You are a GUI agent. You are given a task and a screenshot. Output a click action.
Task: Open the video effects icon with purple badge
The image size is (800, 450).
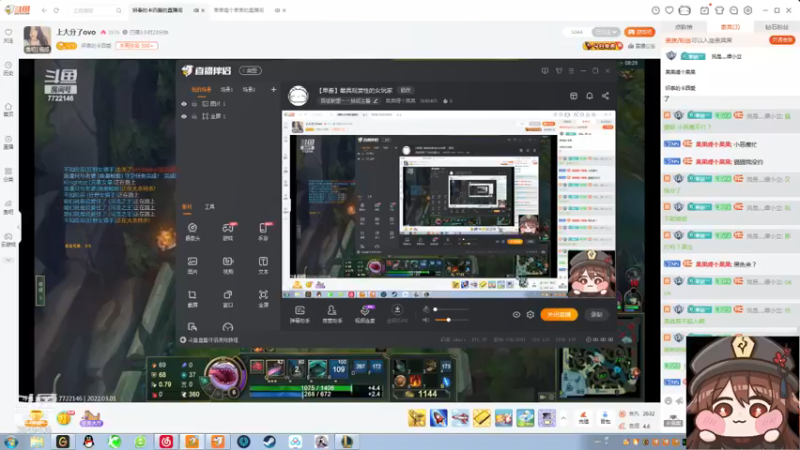point(365,310)
